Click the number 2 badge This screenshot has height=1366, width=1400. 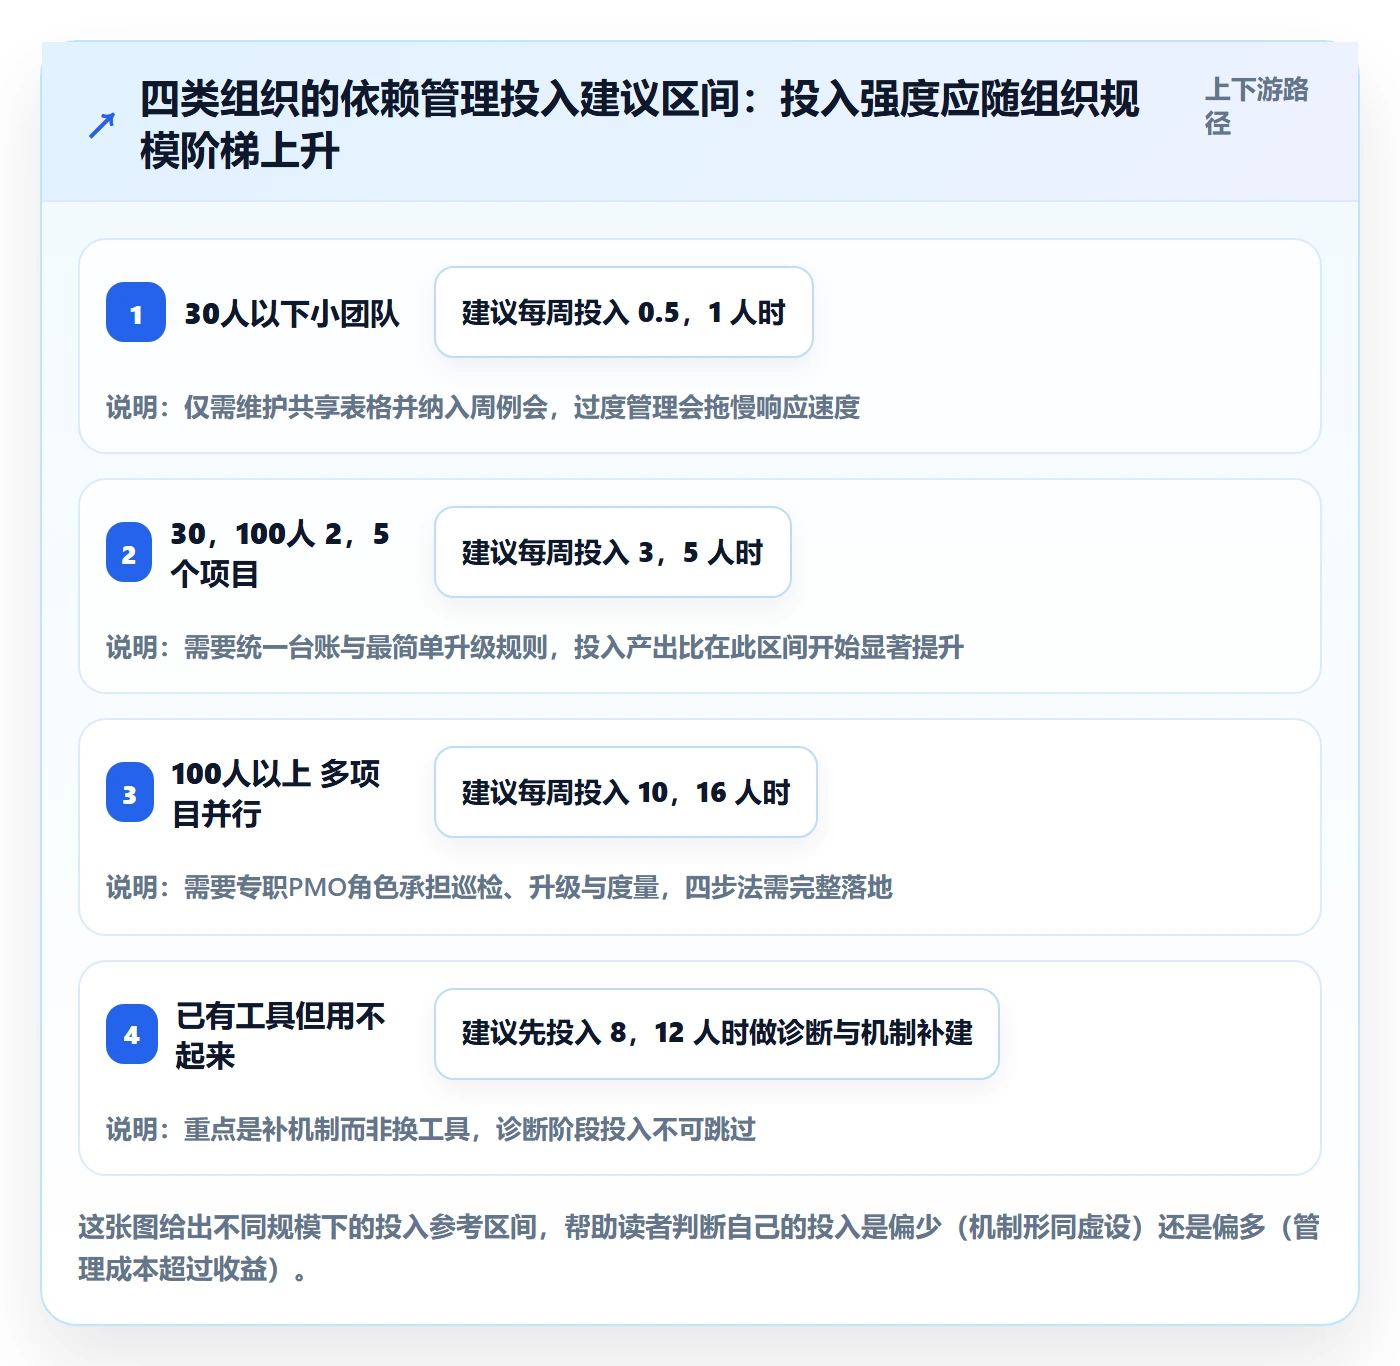click(129, 553)
